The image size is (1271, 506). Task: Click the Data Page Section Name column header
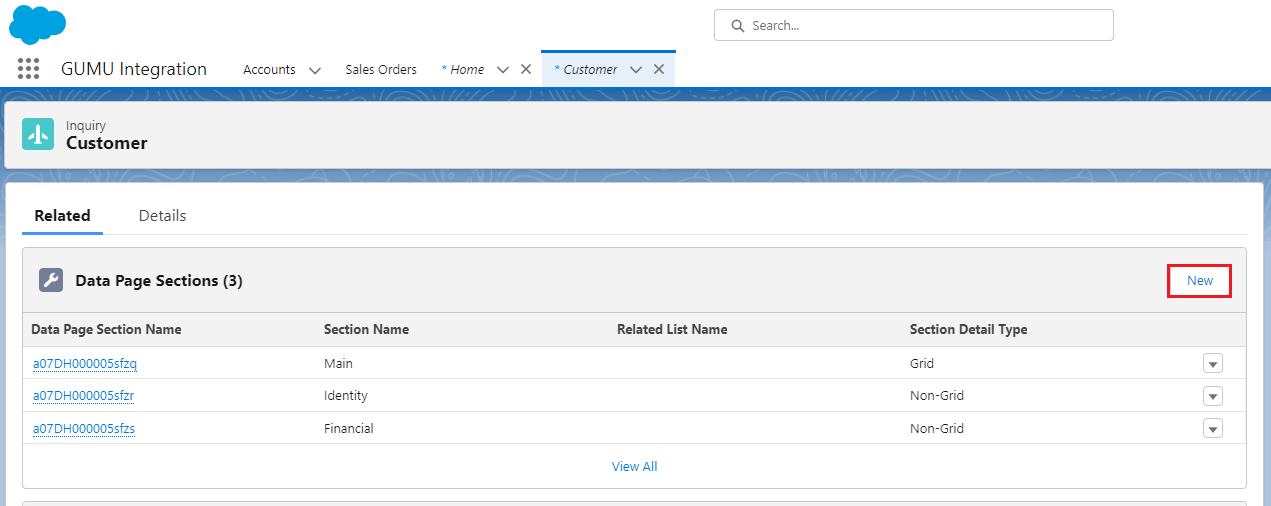[x=106, y=329]
